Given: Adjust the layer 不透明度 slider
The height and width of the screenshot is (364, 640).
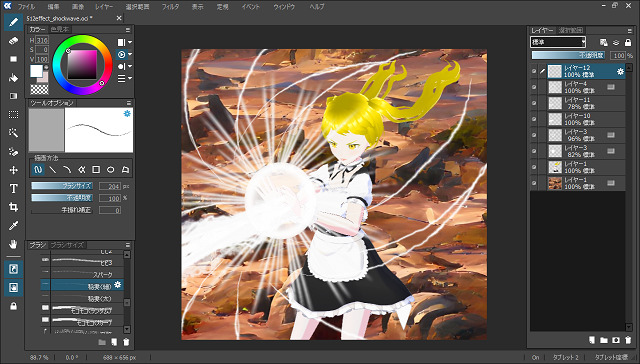Looking at the screenshot, I should (568, 55).
